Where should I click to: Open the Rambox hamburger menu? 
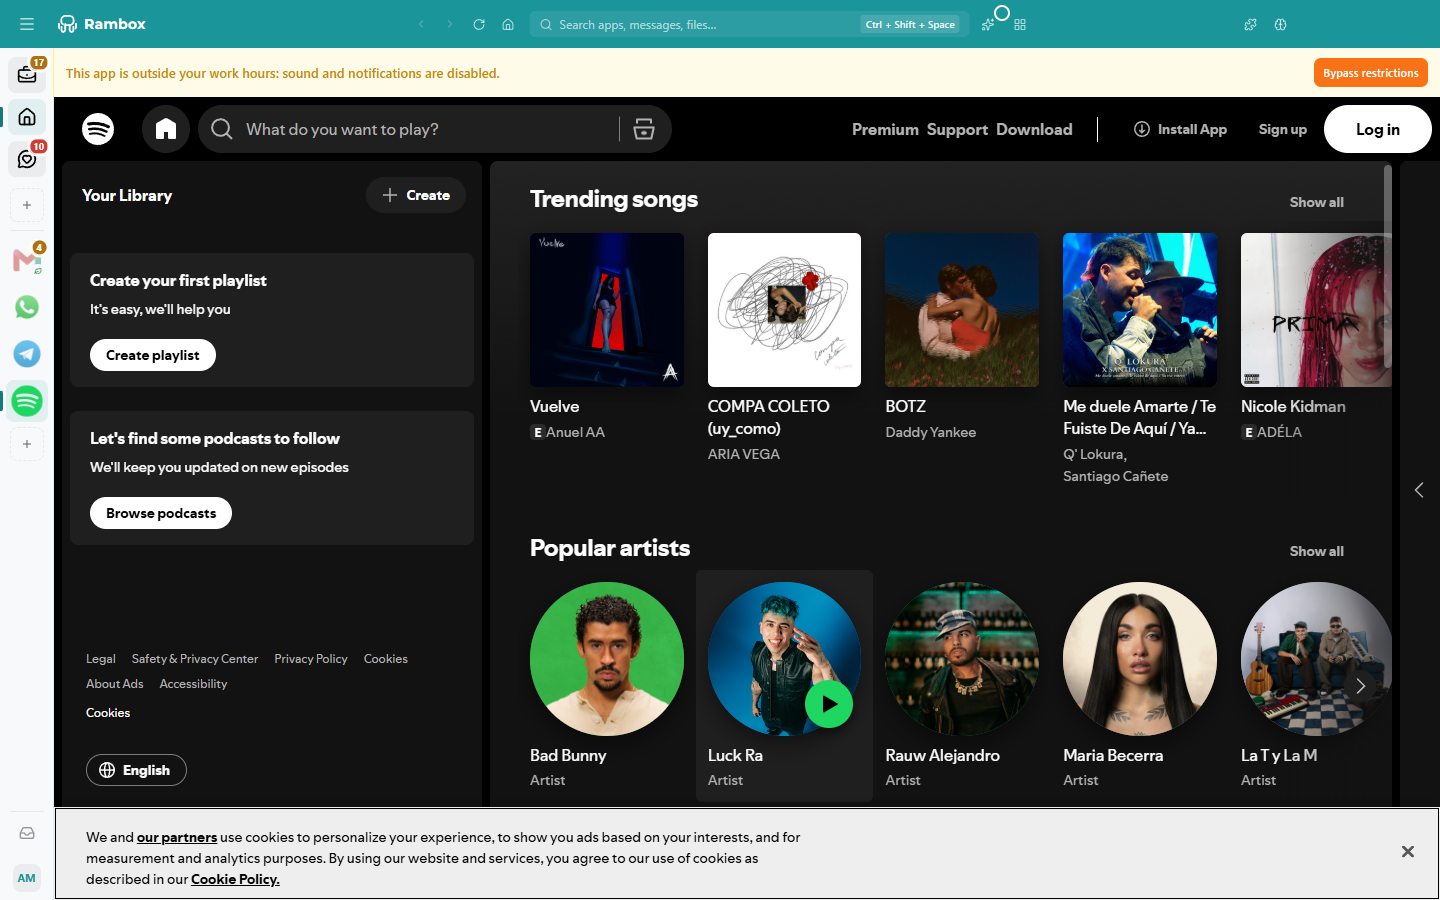27,24
